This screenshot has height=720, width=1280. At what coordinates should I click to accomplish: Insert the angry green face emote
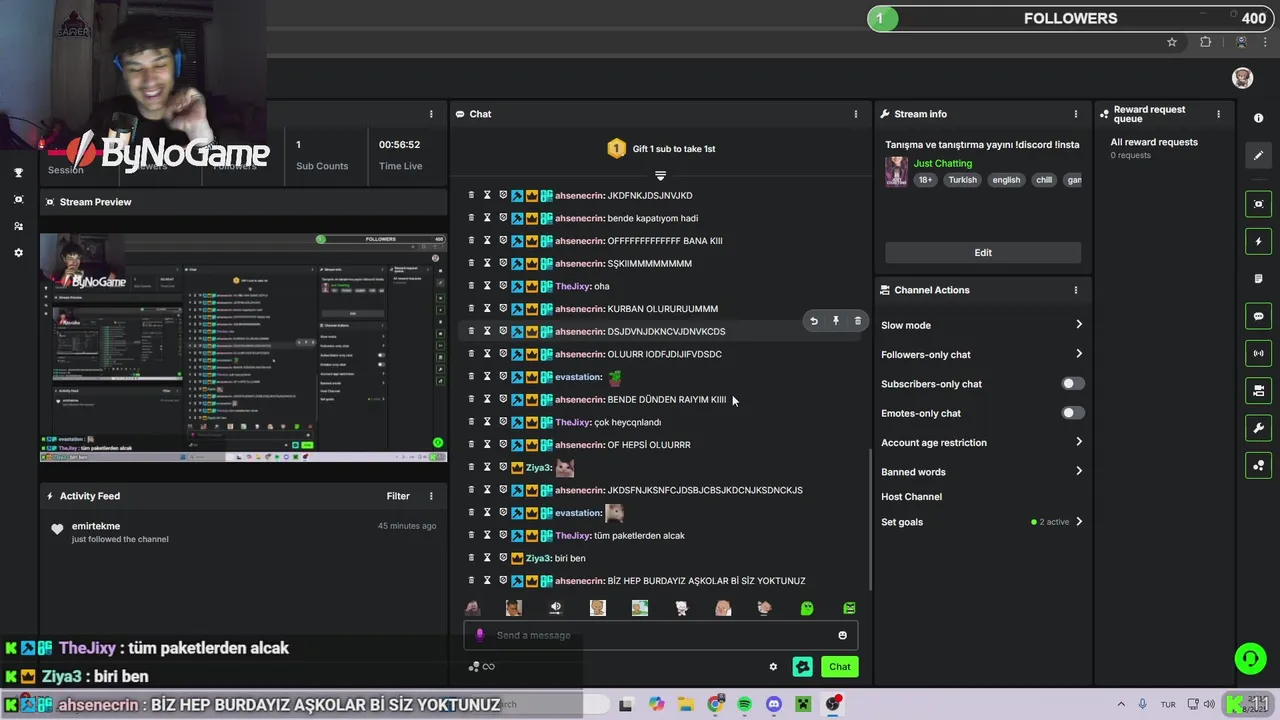(849, 608)
